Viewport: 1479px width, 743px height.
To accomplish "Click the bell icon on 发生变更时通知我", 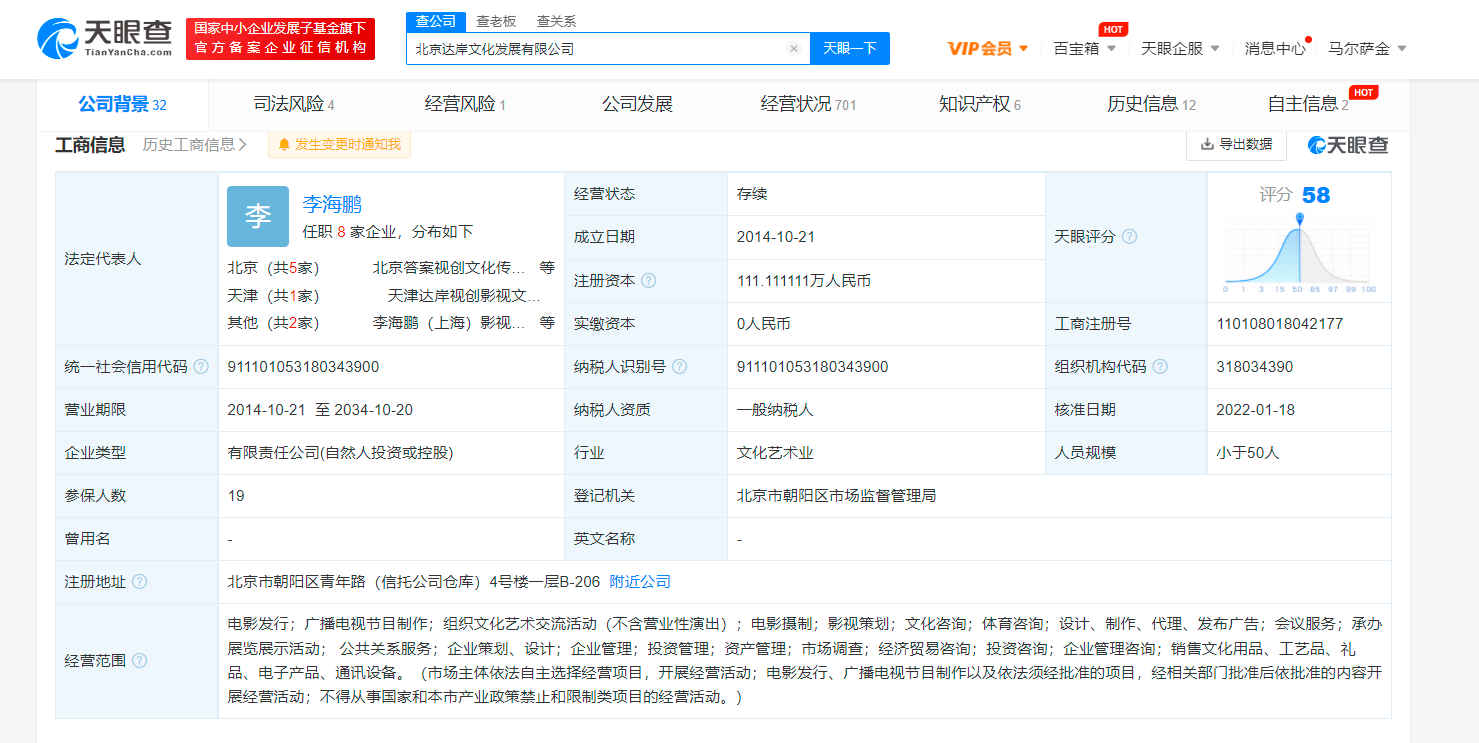I will coord(285,145).
